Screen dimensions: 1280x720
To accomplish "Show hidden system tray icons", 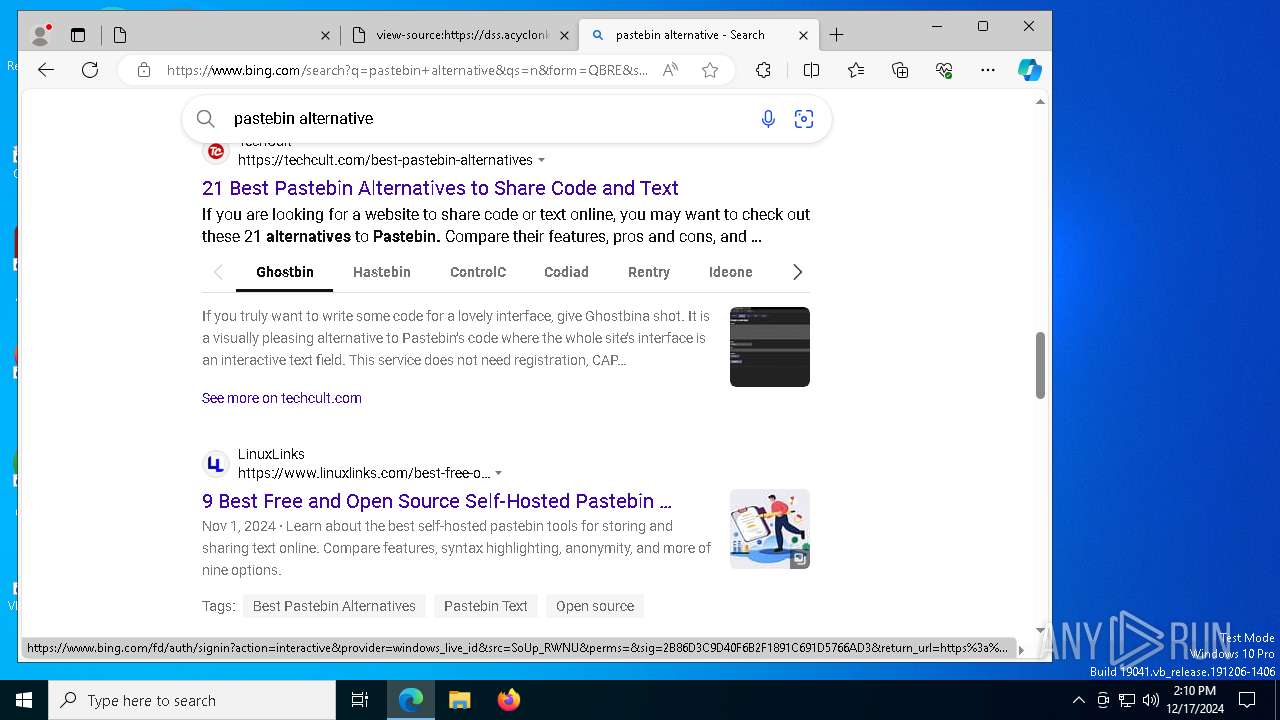I will [1078, 700].
